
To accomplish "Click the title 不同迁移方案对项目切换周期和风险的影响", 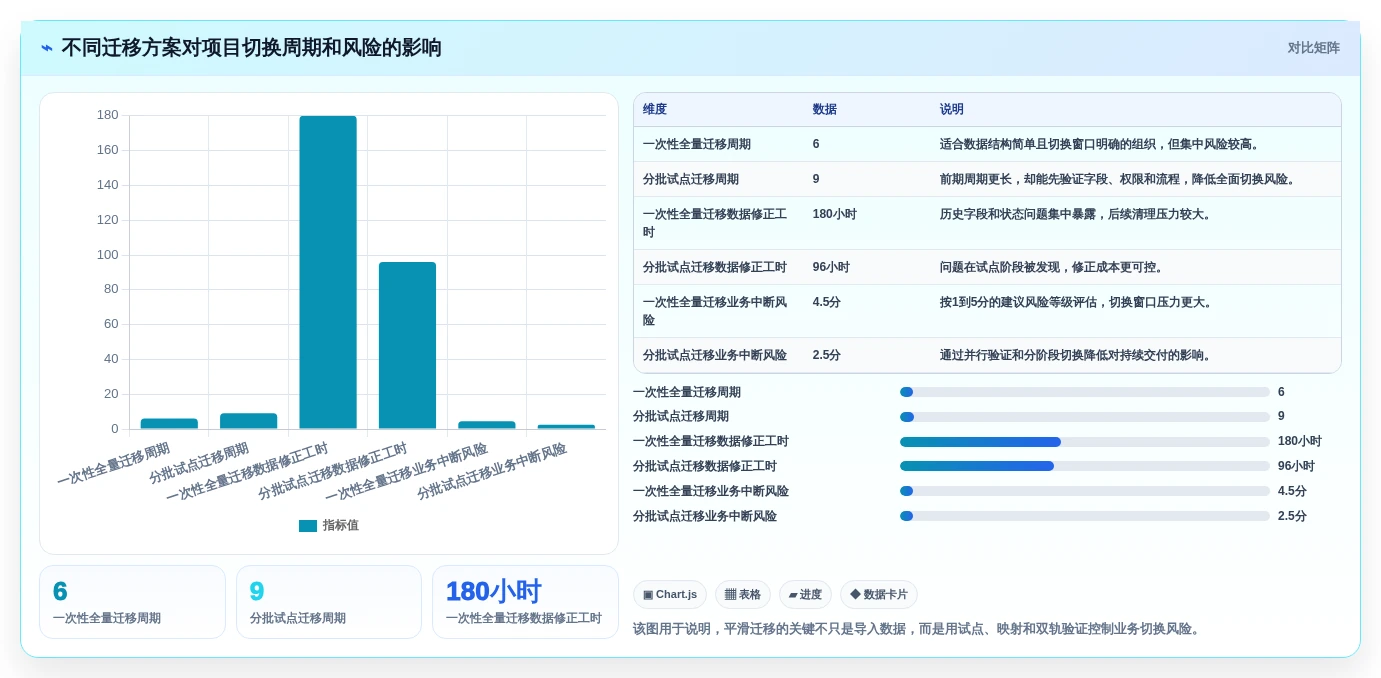I will click(251, 48).
